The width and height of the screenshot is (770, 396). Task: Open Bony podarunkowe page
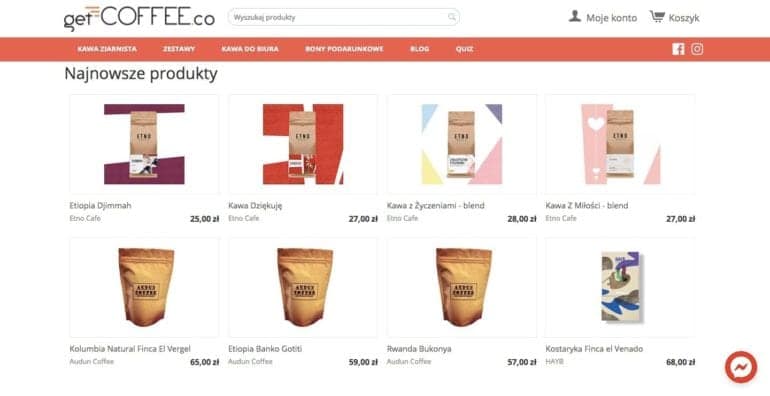(x=344, y=49)
